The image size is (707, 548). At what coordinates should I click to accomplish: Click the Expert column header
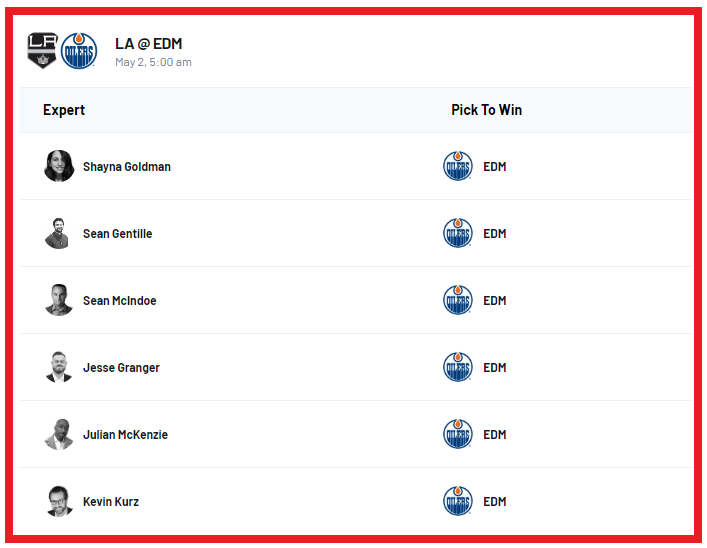click(64, 110)
